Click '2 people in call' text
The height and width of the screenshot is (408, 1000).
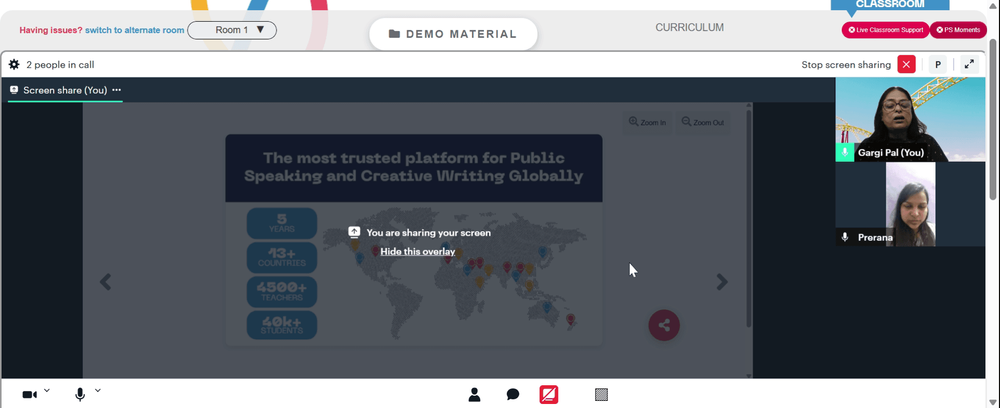pos(61,64)
